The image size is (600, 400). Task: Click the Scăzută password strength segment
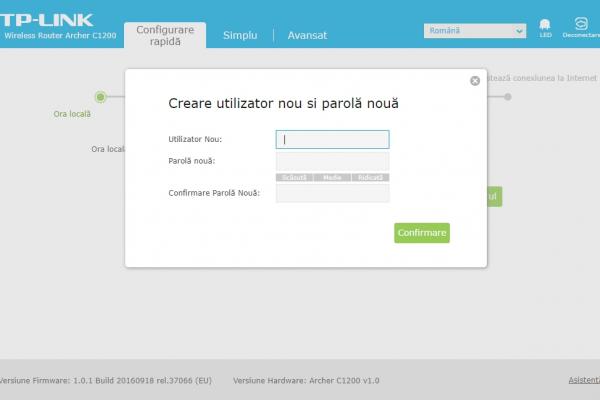point(294,177)
